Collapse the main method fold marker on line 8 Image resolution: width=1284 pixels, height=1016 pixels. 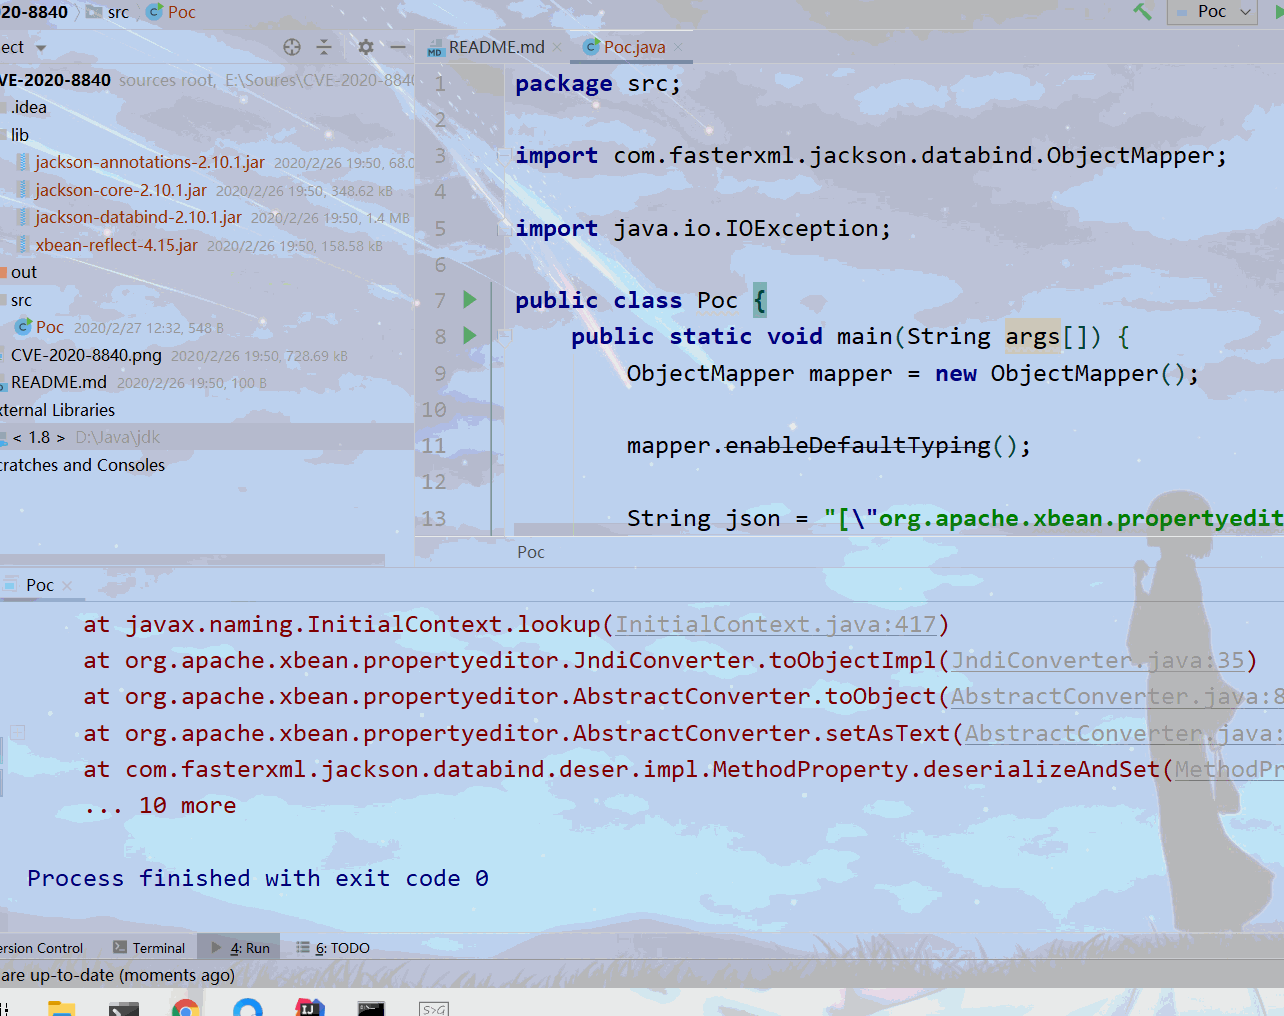[x=505, y=336]
